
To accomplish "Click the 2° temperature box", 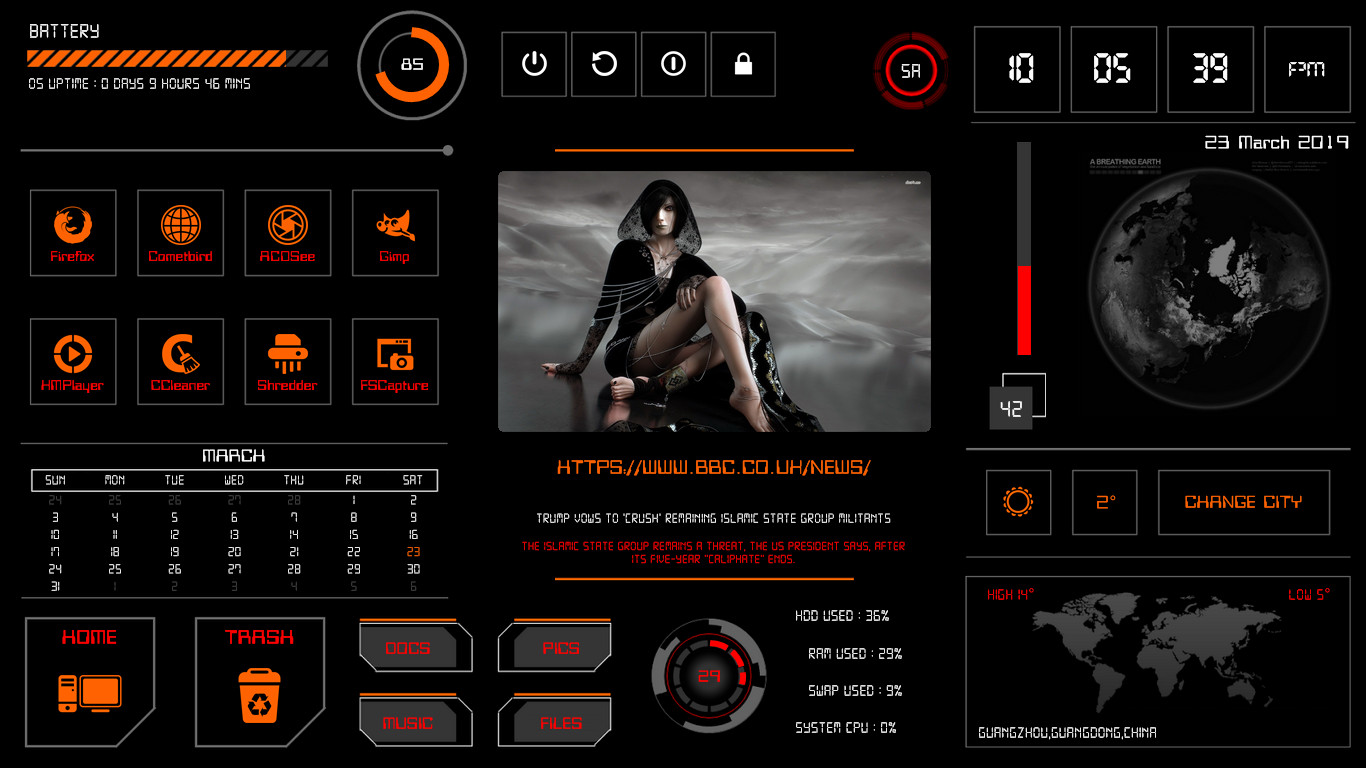I will [x=1105, y=502].
